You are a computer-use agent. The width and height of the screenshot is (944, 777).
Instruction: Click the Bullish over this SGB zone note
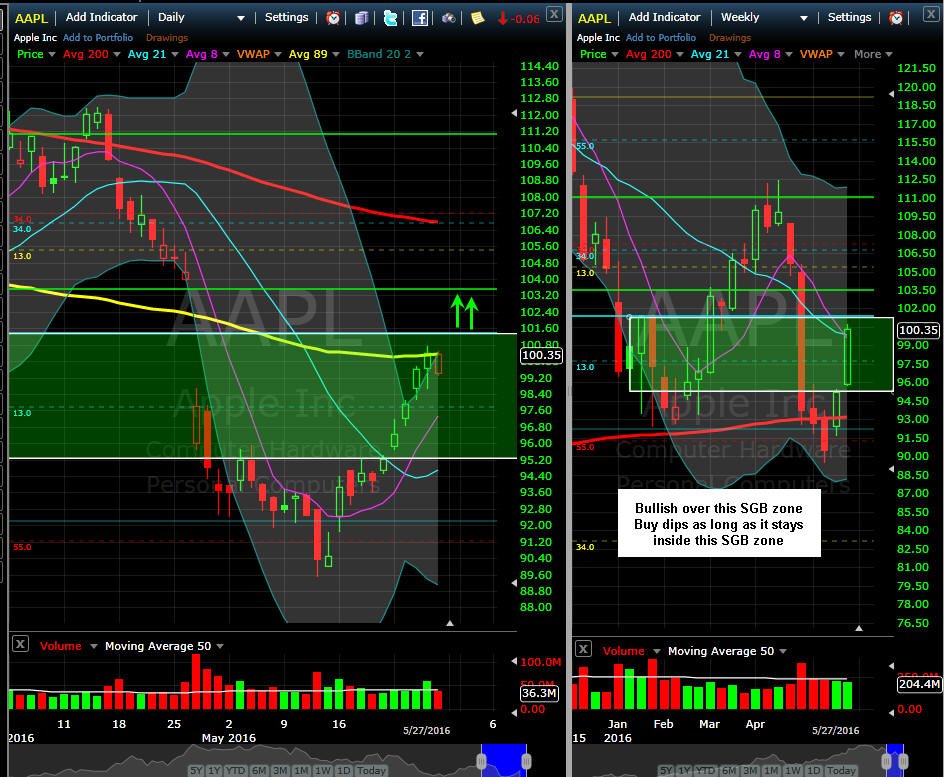coord(719,524)
